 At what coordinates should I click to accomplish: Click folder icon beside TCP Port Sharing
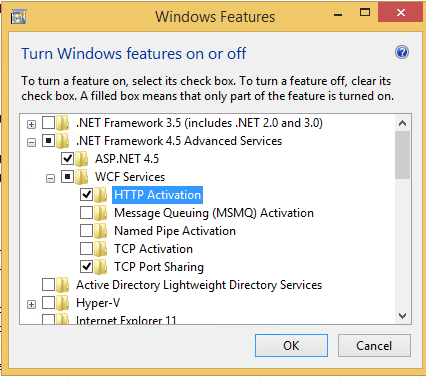(x=101, y=267)
